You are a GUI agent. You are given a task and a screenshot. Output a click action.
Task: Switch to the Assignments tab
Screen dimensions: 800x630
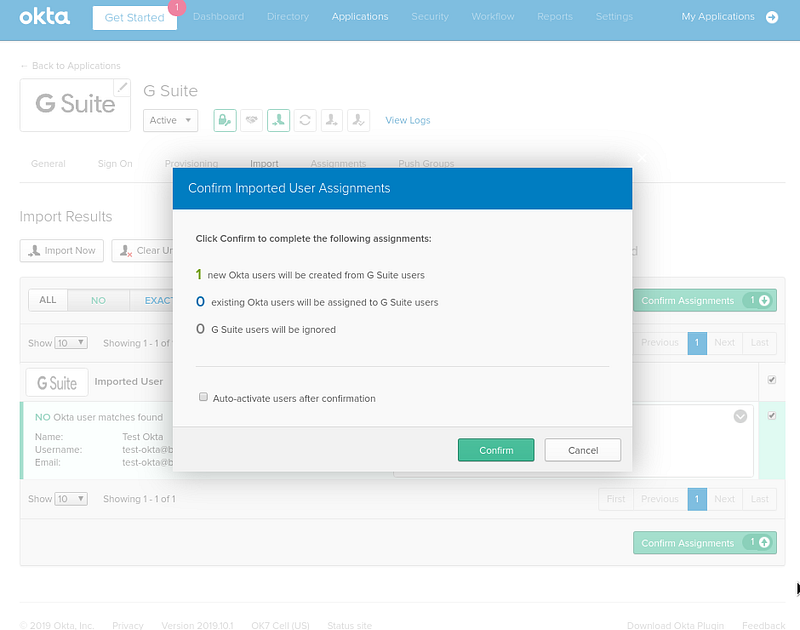[338, 164]
